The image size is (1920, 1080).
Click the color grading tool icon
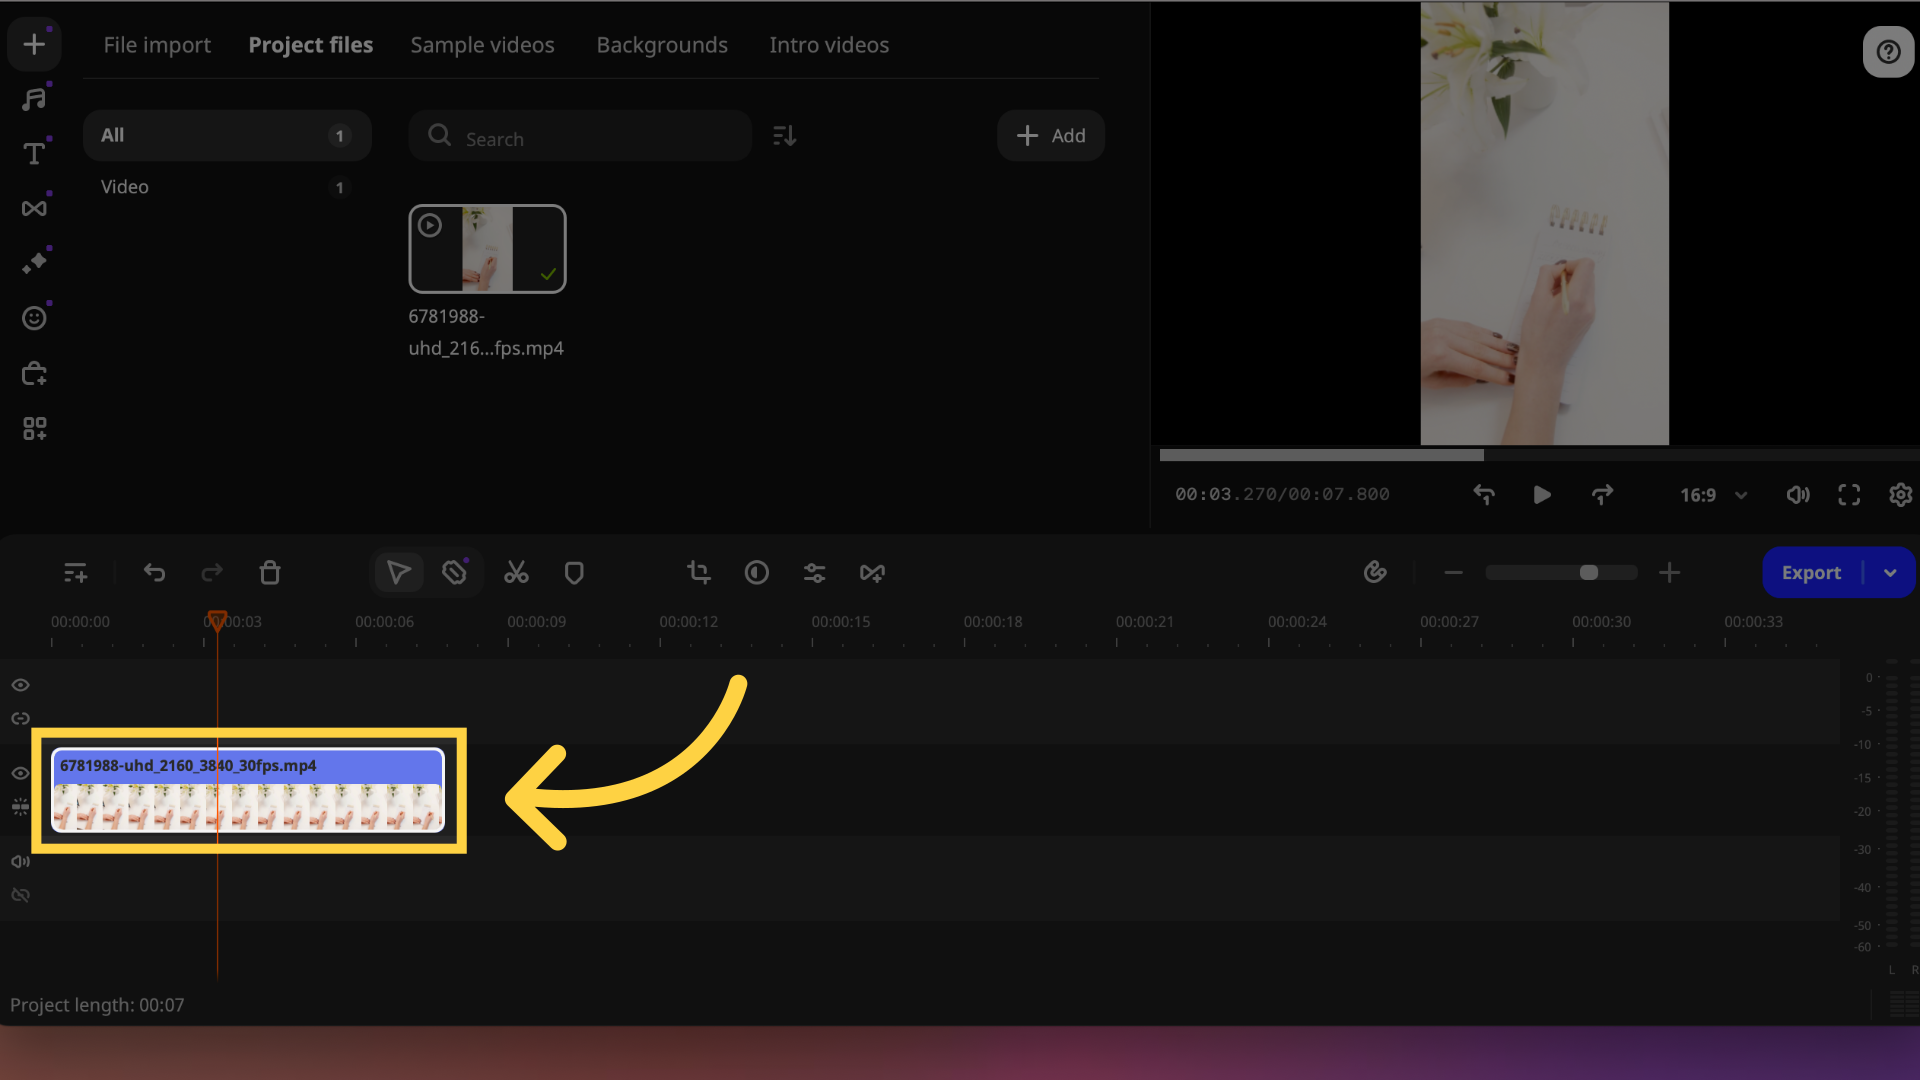(757, 572)
